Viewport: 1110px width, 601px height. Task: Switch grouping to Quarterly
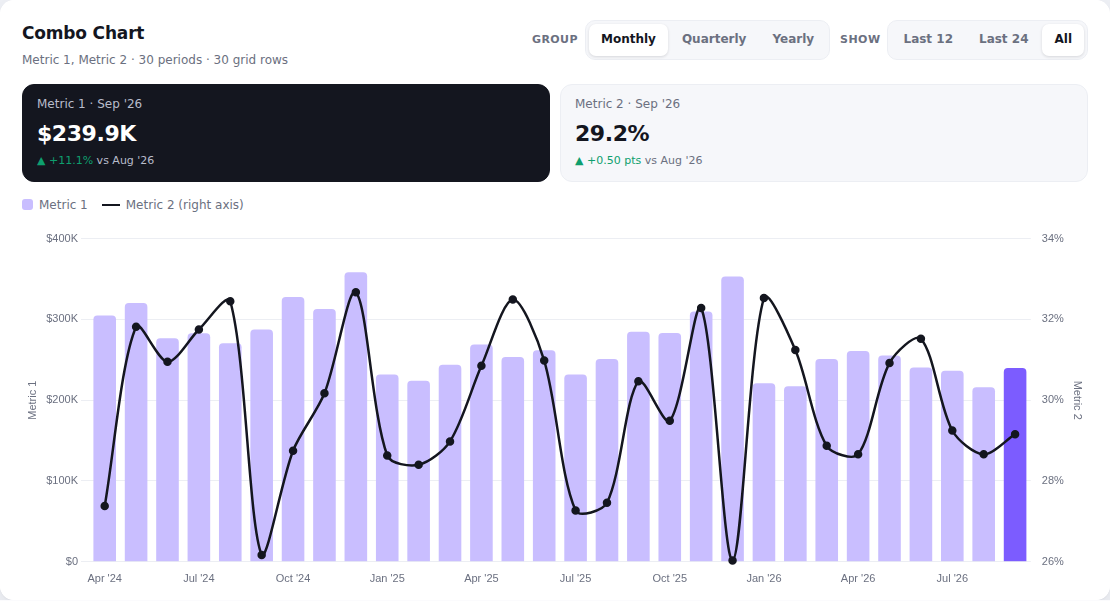714,39
